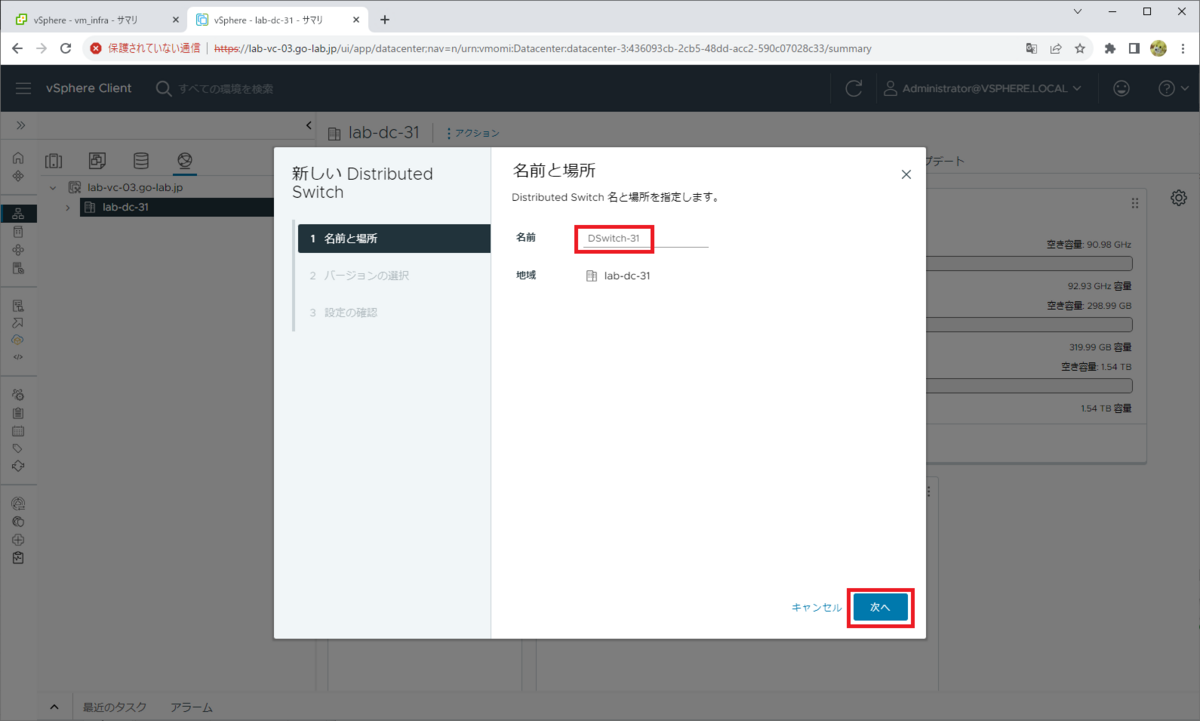Image resolution: width=1200 pixels, height=721 pixels.
Task: Translate this page via Chrome icon
Action: pos(1031,48)
